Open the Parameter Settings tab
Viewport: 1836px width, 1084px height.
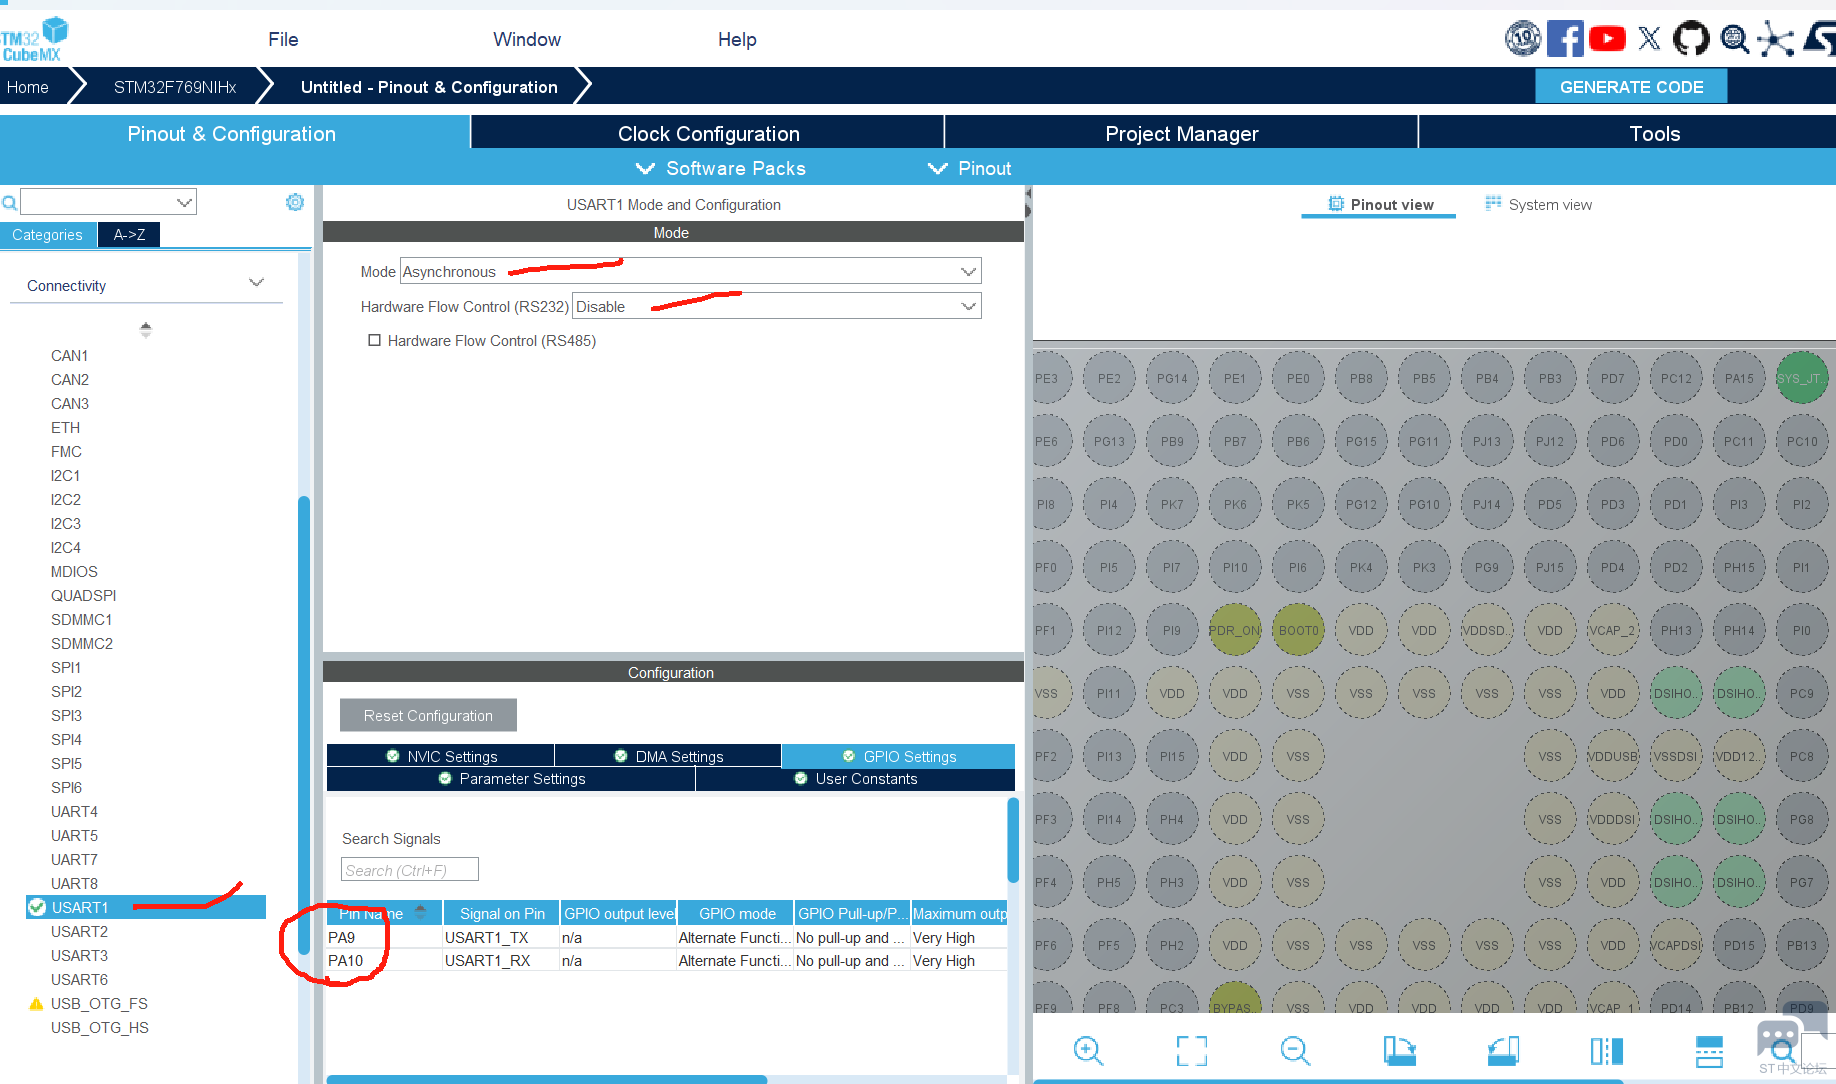(511, 779)
